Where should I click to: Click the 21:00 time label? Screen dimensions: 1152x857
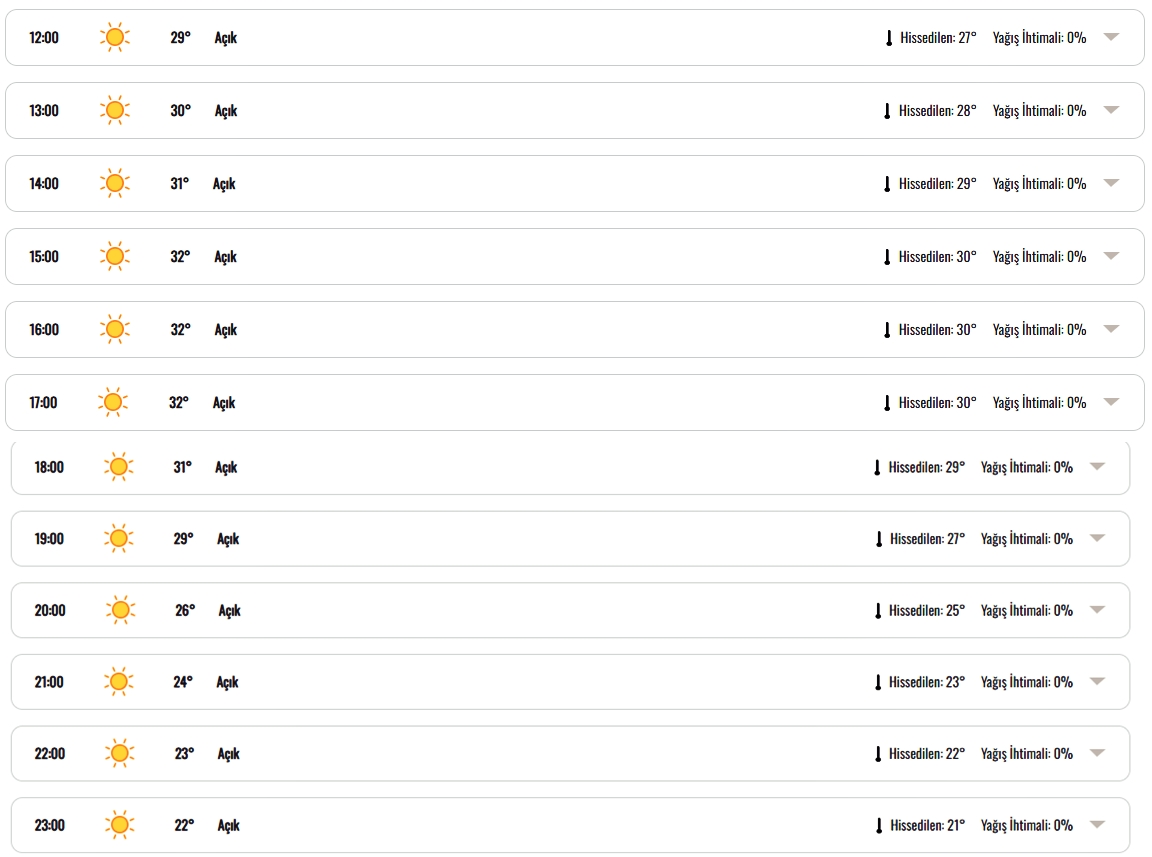(49, 682)
